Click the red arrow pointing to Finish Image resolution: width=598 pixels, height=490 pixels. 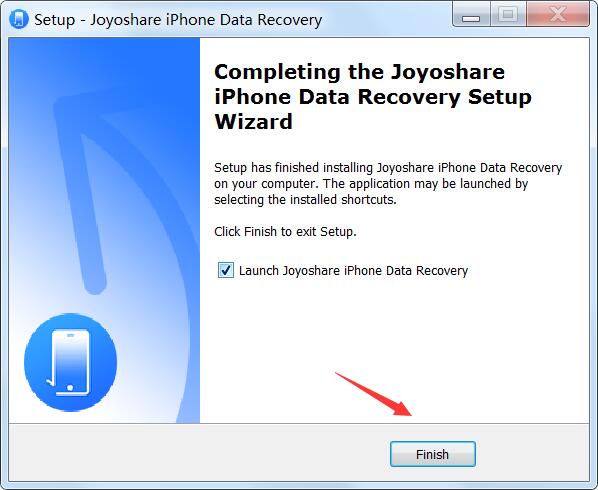tap(373, 394)
